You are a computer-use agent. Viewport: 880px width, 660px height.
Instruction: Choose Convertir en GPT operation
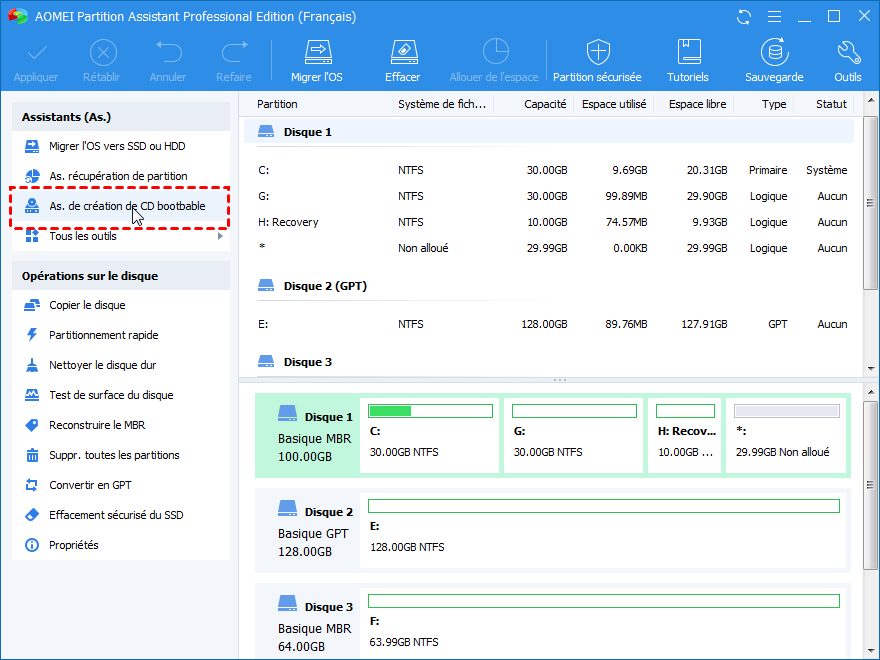click(x=90, y=485)
